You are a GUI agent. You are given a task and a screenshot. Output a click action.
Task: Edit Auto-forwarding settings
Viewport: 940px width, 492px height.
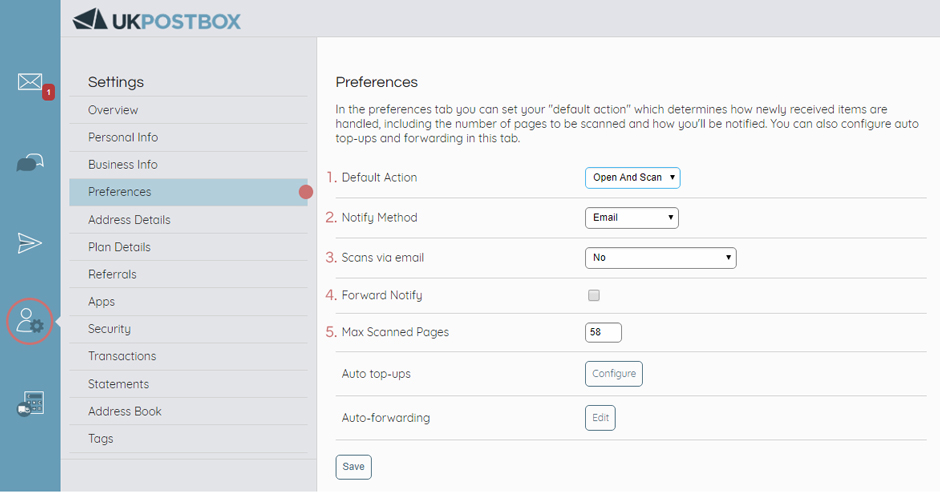[600, 418]
